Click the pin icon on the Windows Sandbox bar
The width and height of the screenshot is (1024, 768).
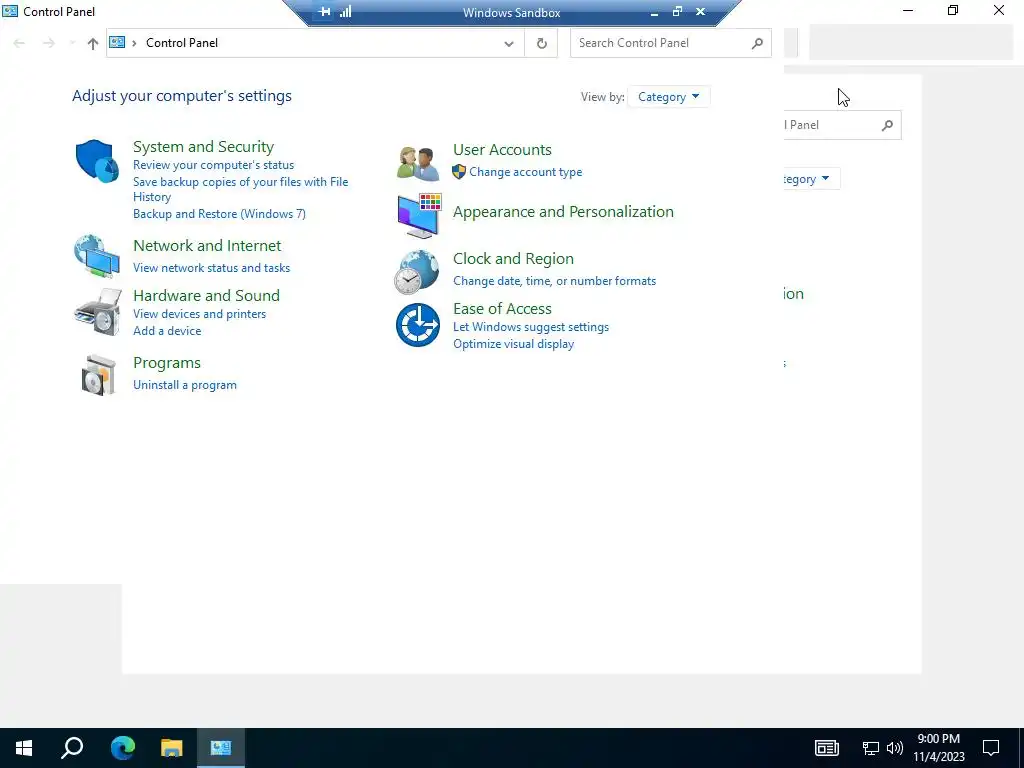click(x=324, y=12)
